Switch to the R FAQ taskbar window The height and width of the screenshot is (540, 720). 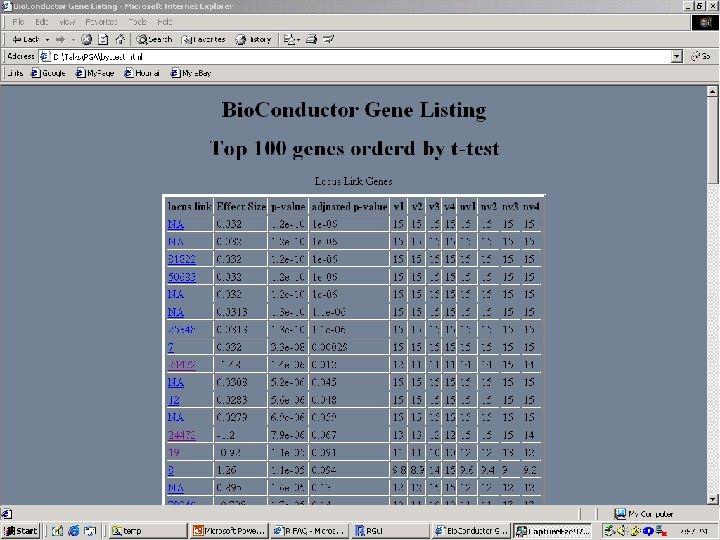click(309, 531)
